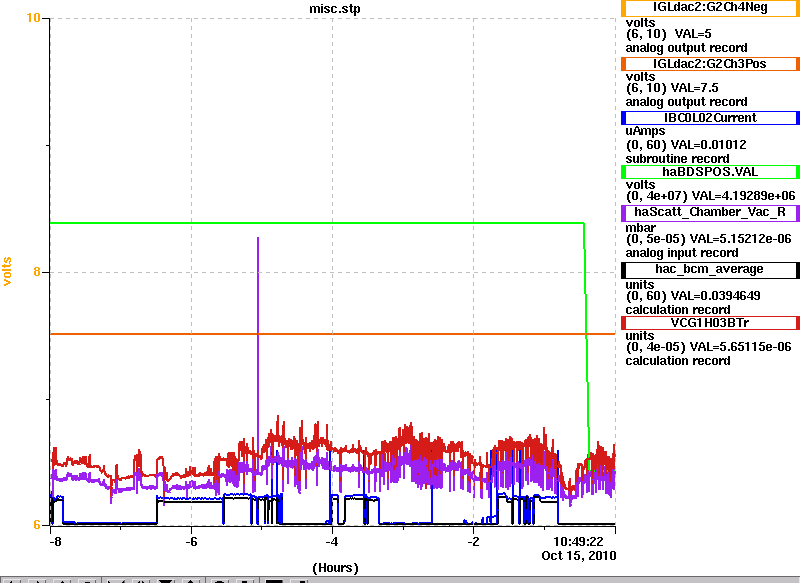The height and width of the screenshot is (583, 800).
Task: Click the x-axis label '-4'
Action: 332,541
